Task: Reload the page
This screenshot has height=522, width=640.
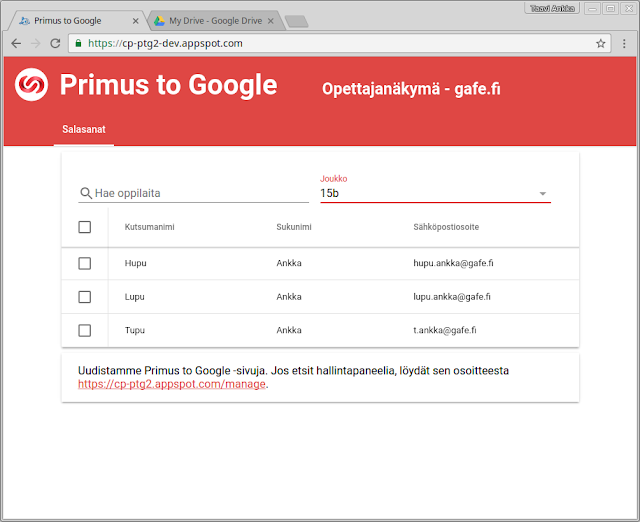Action: [x=56, y=43]
